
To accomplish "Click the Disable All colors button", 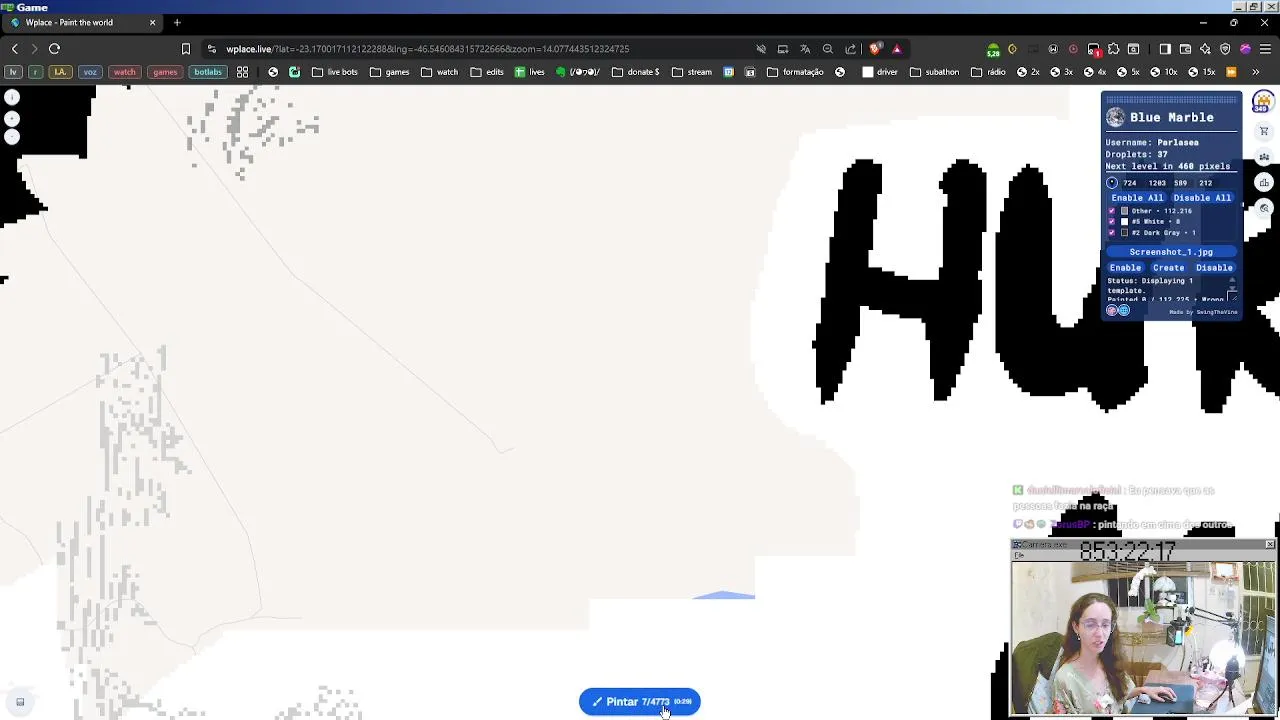I will (1202, 198).
